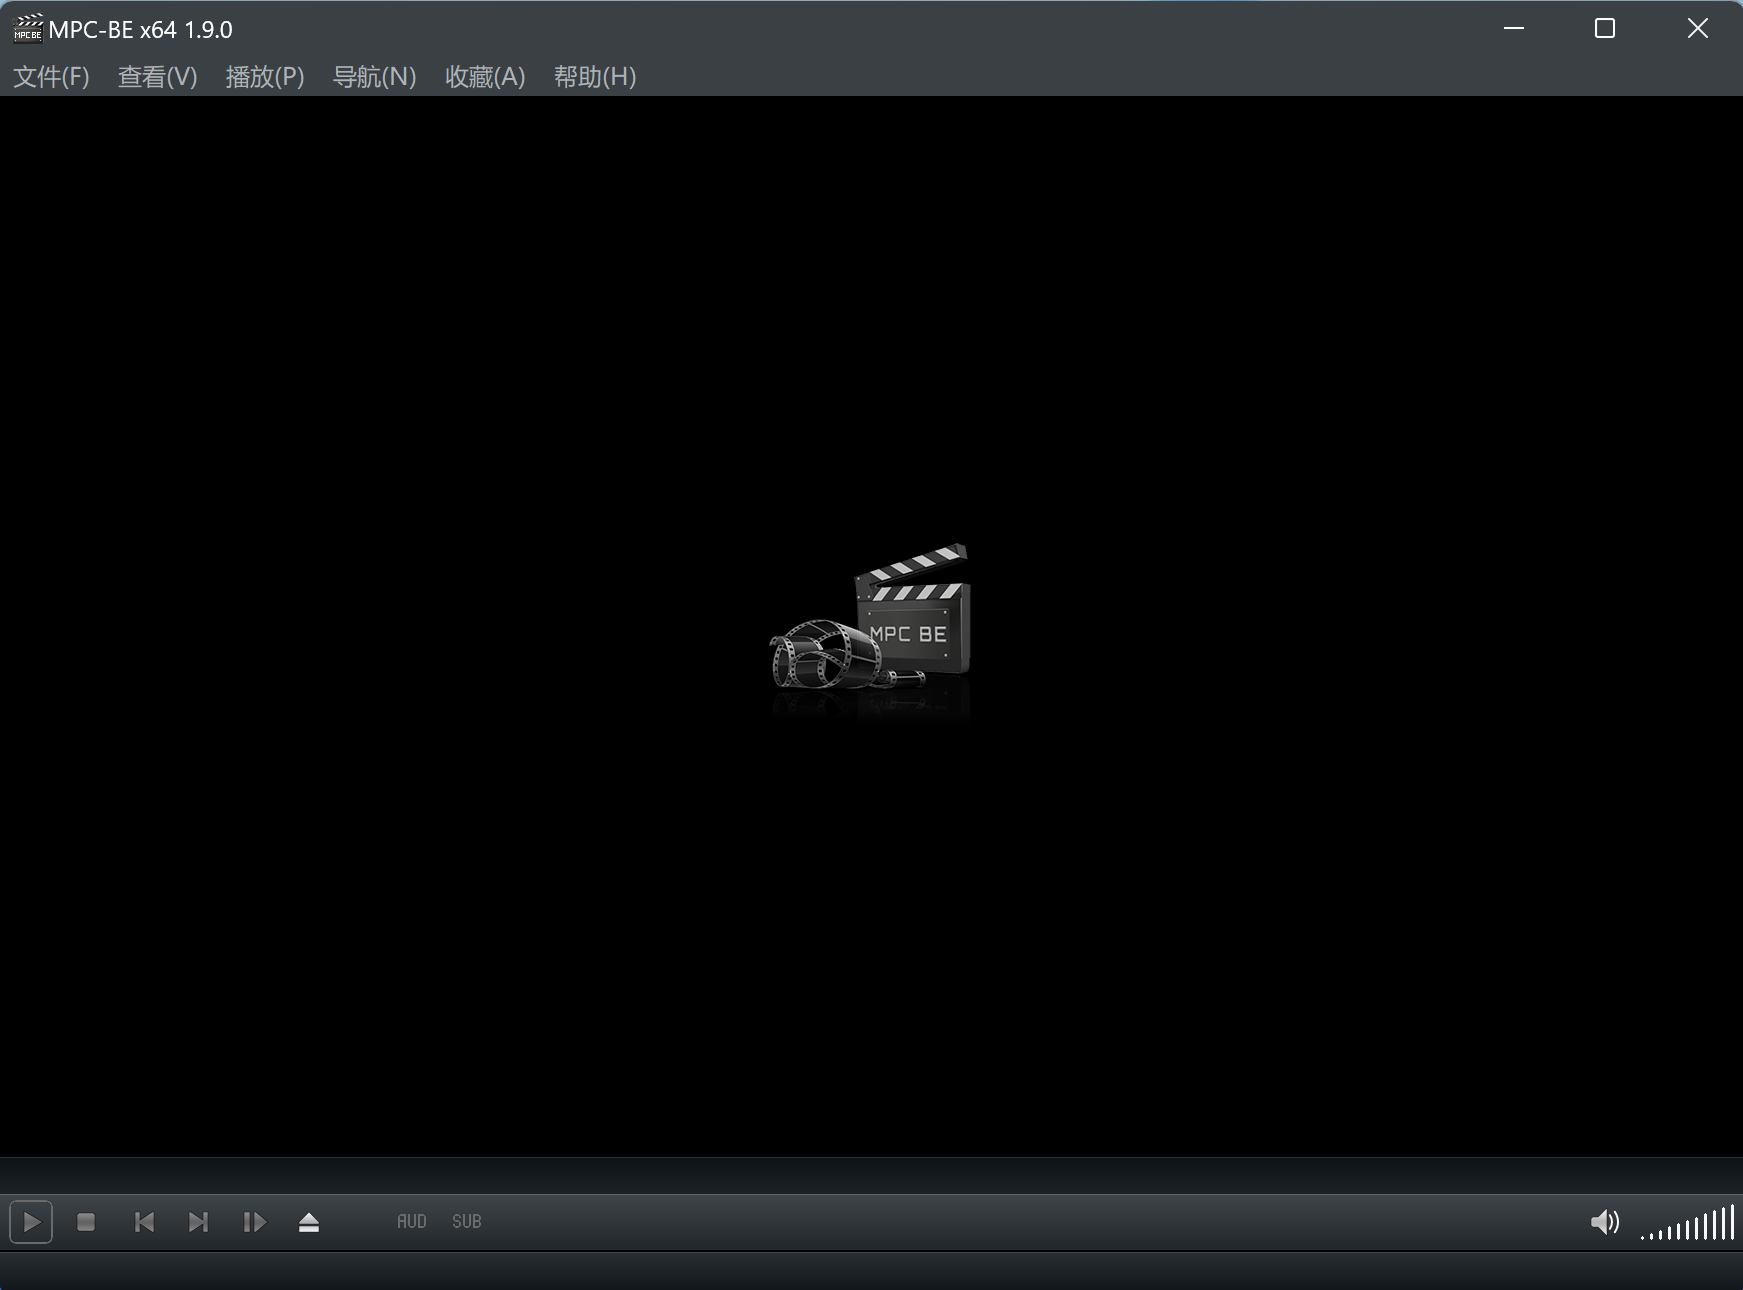Adjust the volume slider bars
The image size is (1743, 1290).
tap(1688, 1223)
